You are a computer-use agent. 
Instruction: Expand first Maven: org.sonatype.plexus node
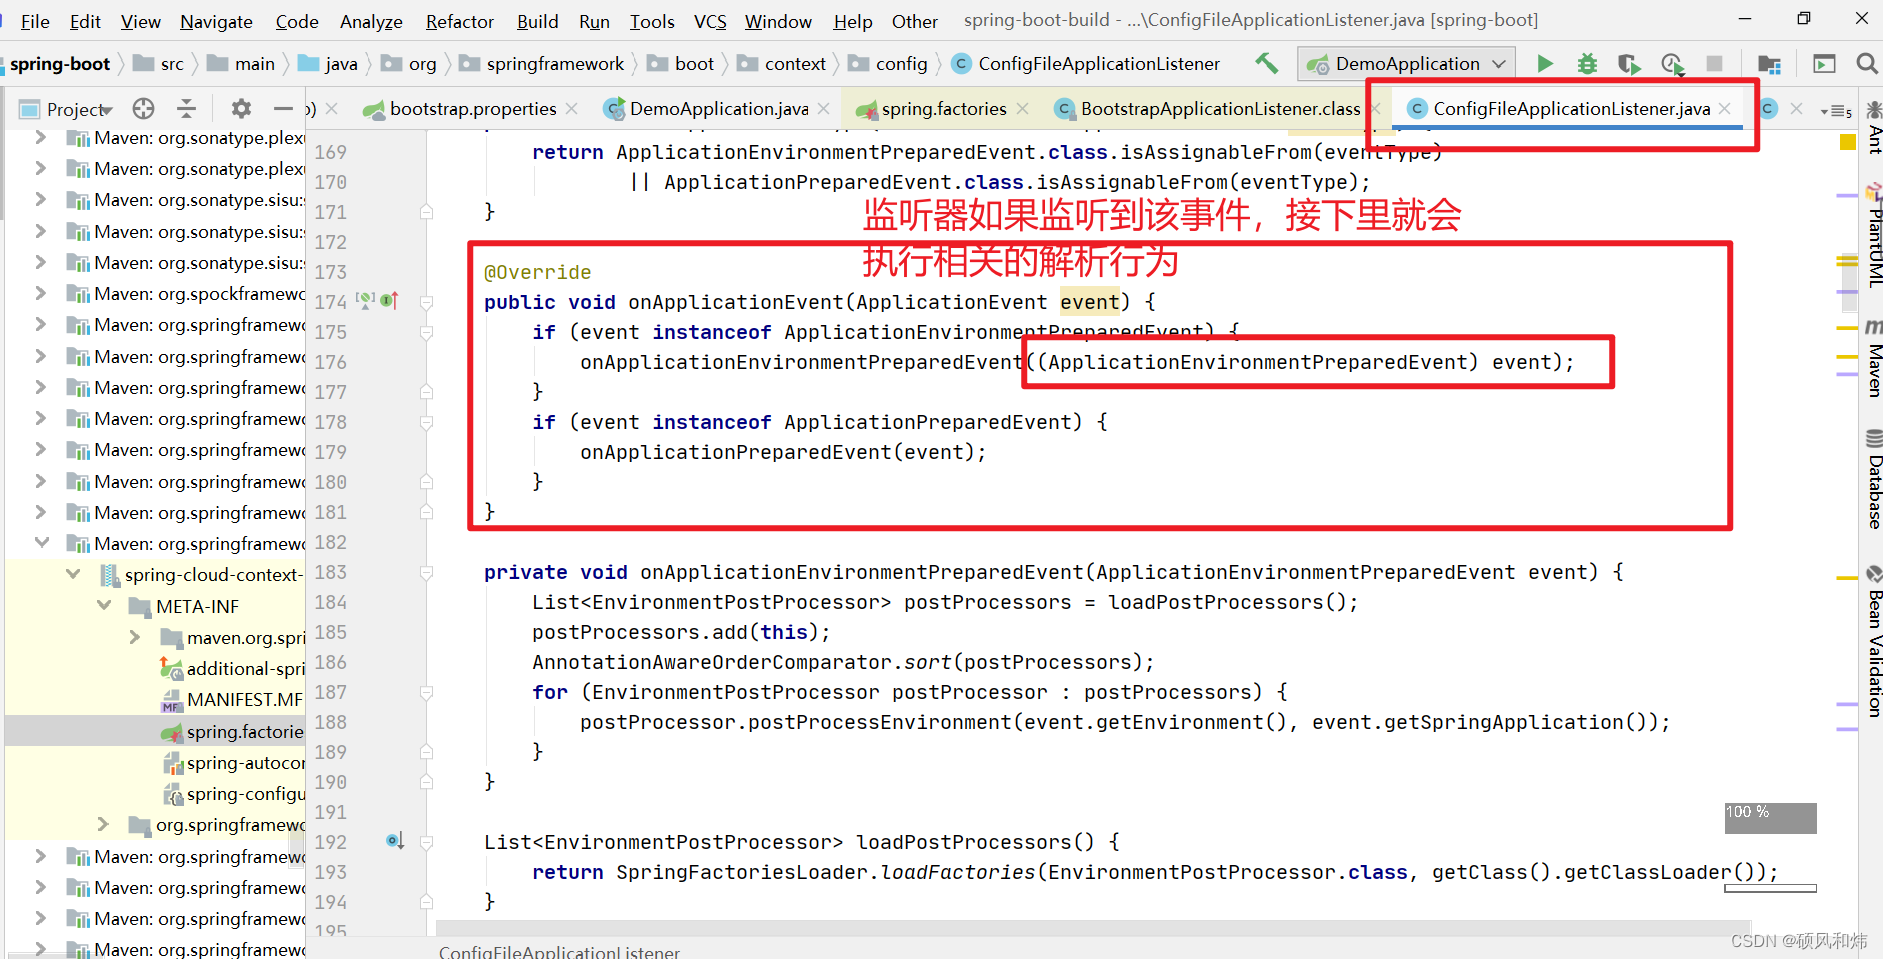[41, 137]
